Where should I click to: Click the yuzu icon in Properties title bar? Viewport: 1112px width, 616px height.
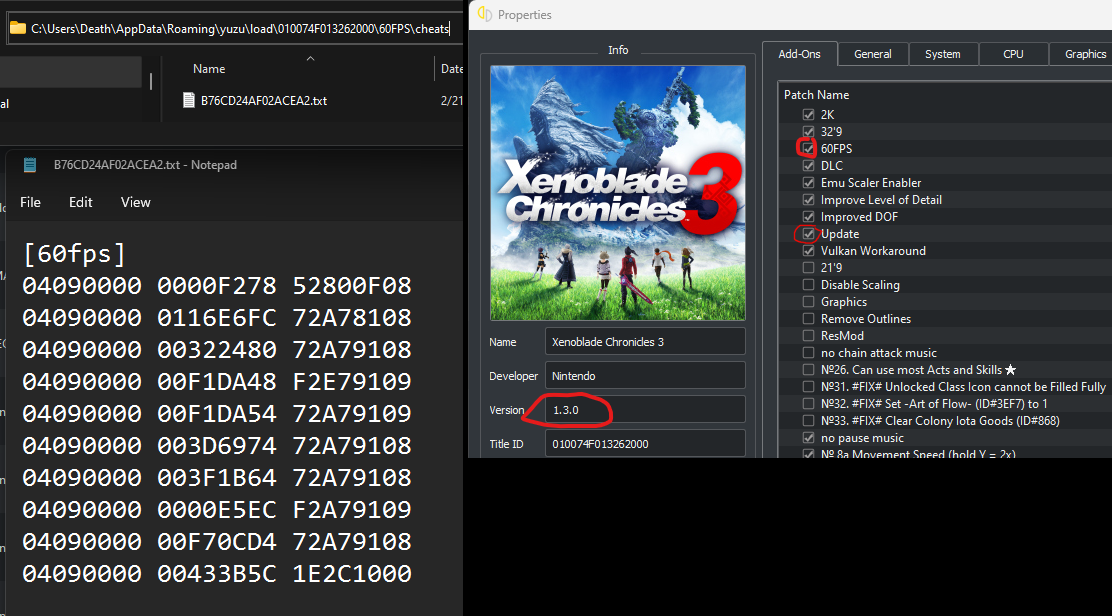[x=485, y=14]
